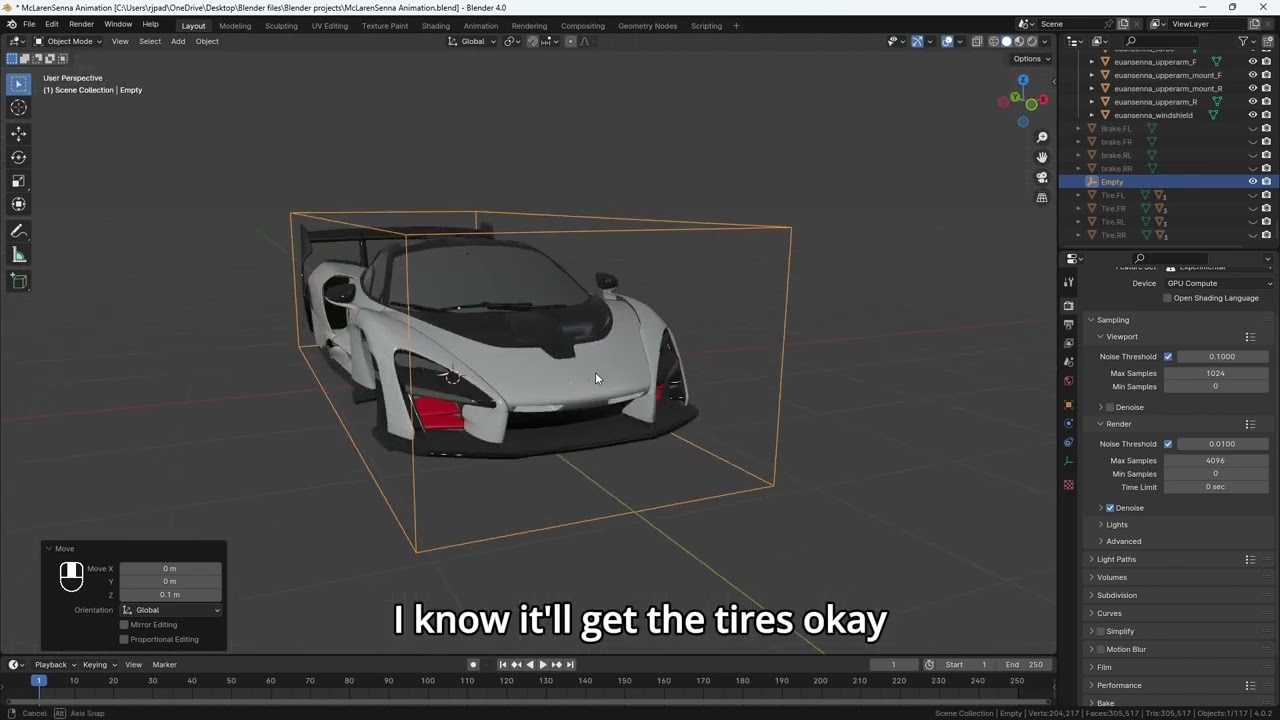
Task: Enable Mirror Editing checkbox
Action: (x=124, y=625)
